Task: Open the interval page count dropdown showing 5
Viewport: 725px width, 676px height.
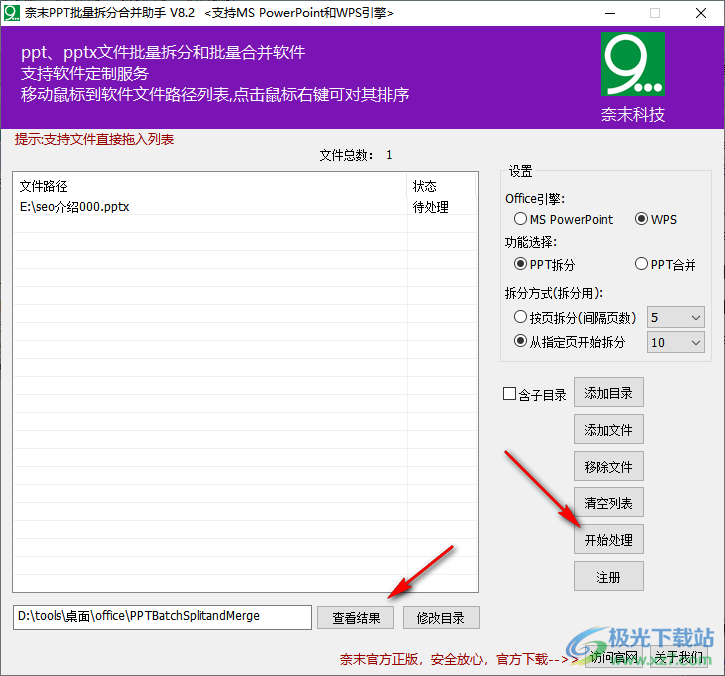Action: [x=676, y=318]
